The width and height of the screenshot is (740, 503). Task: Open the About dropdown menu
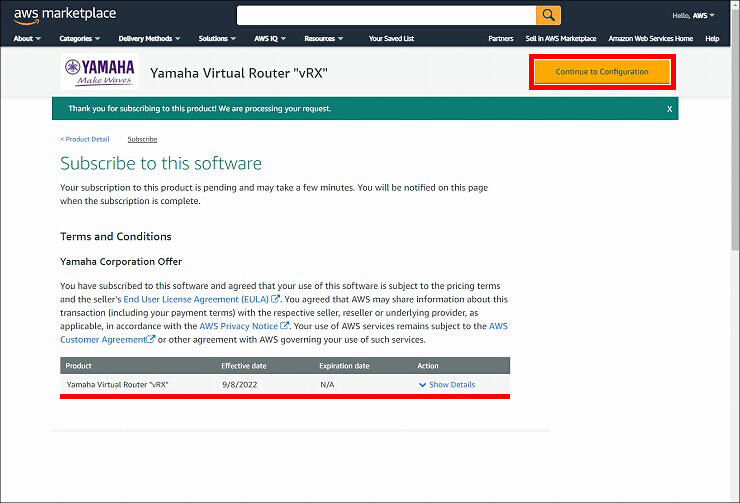pos(27,39)
